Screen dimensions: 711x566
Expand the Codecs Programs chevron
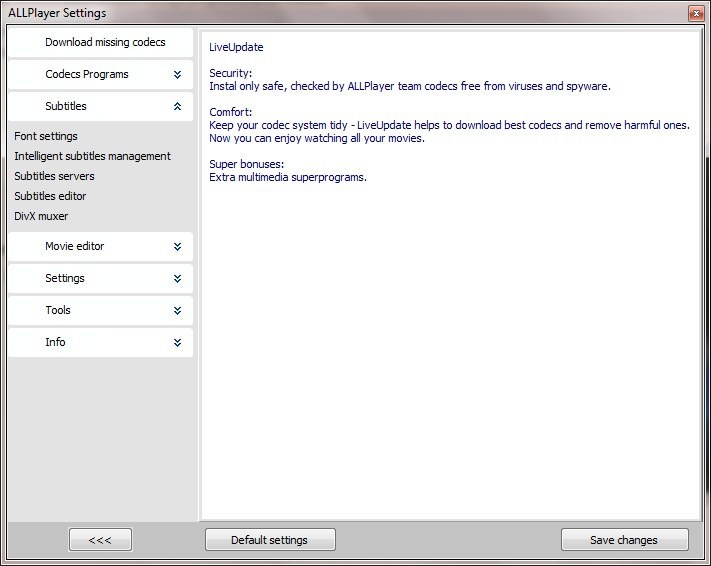[177, 74]
